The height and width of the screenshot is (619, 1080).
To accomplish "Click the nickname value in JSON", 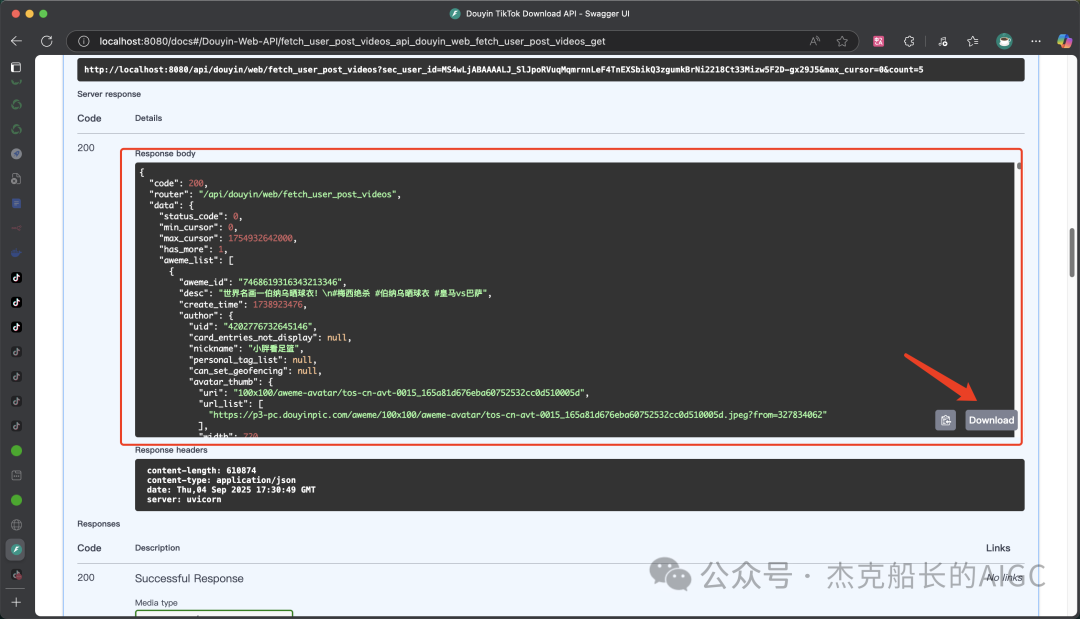I will [273, 348].
